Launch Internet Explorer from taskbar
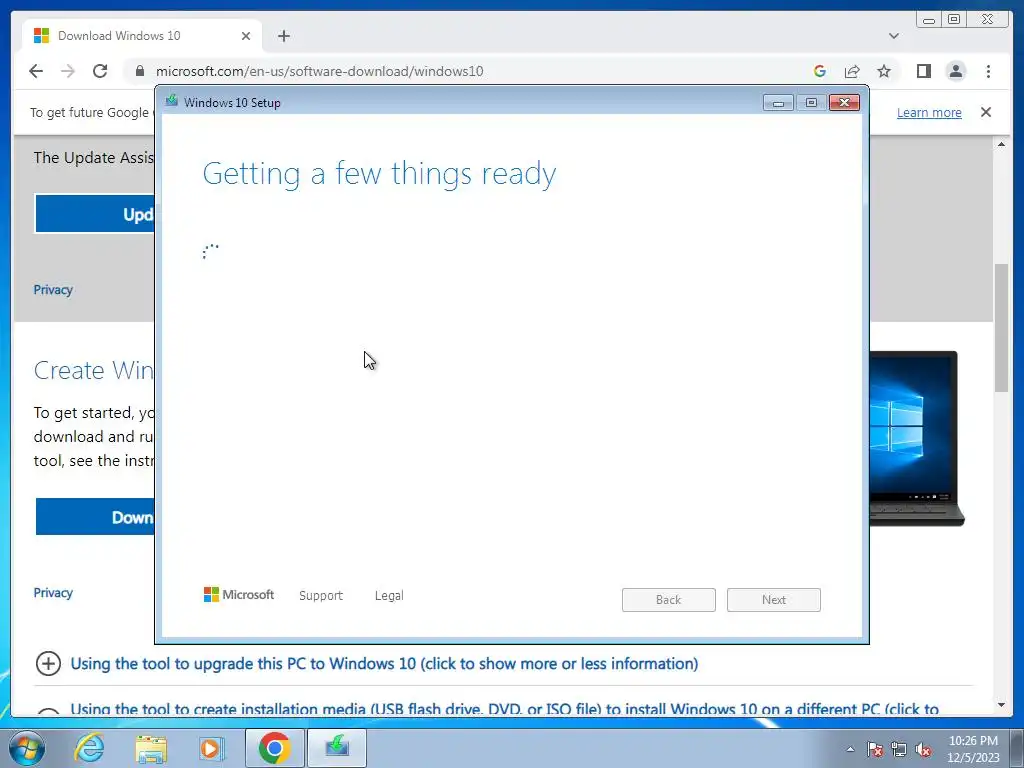 point(89,748)
